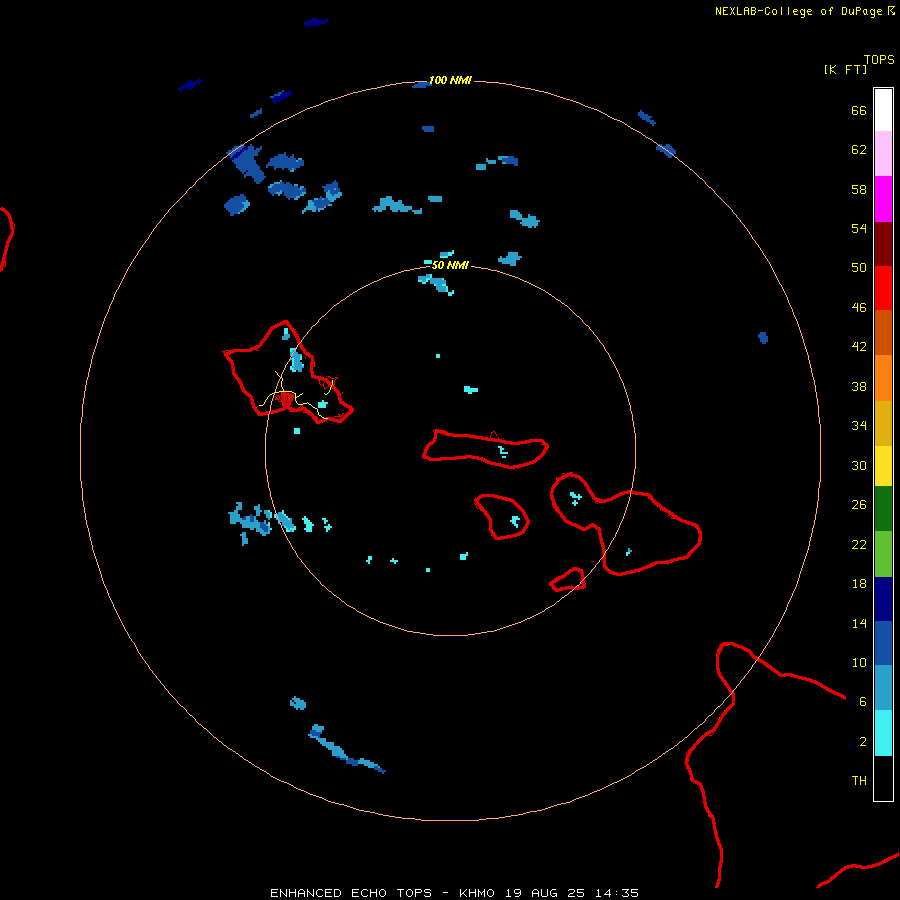Click the ENHANCED ECHO TOPS product title
This screenshot has width=900, height=900.
[351, 893]
